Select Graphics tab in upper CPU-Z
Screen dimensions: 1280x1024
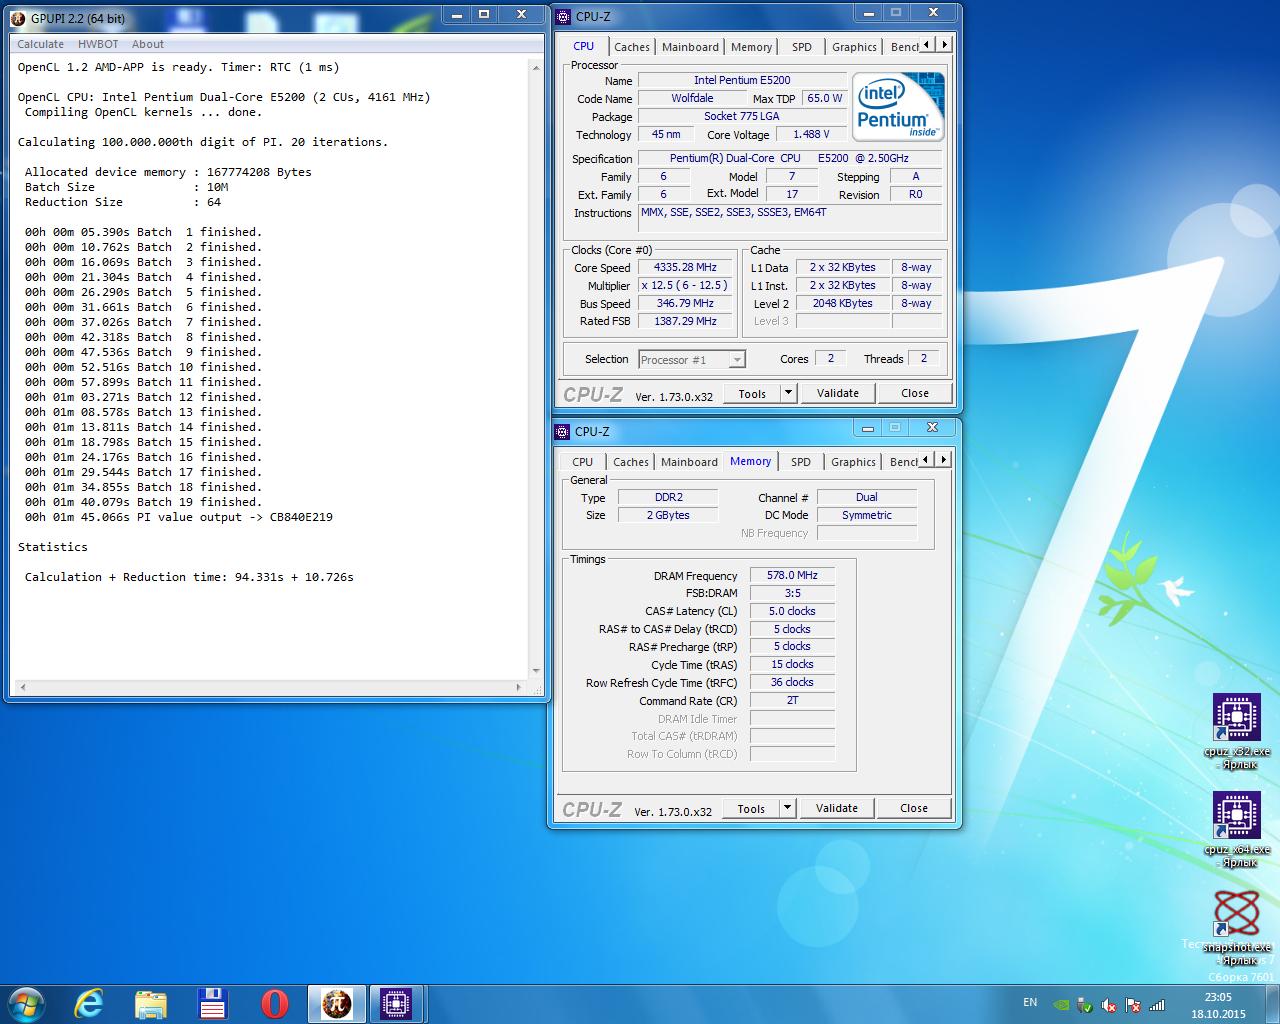(854, 47)
